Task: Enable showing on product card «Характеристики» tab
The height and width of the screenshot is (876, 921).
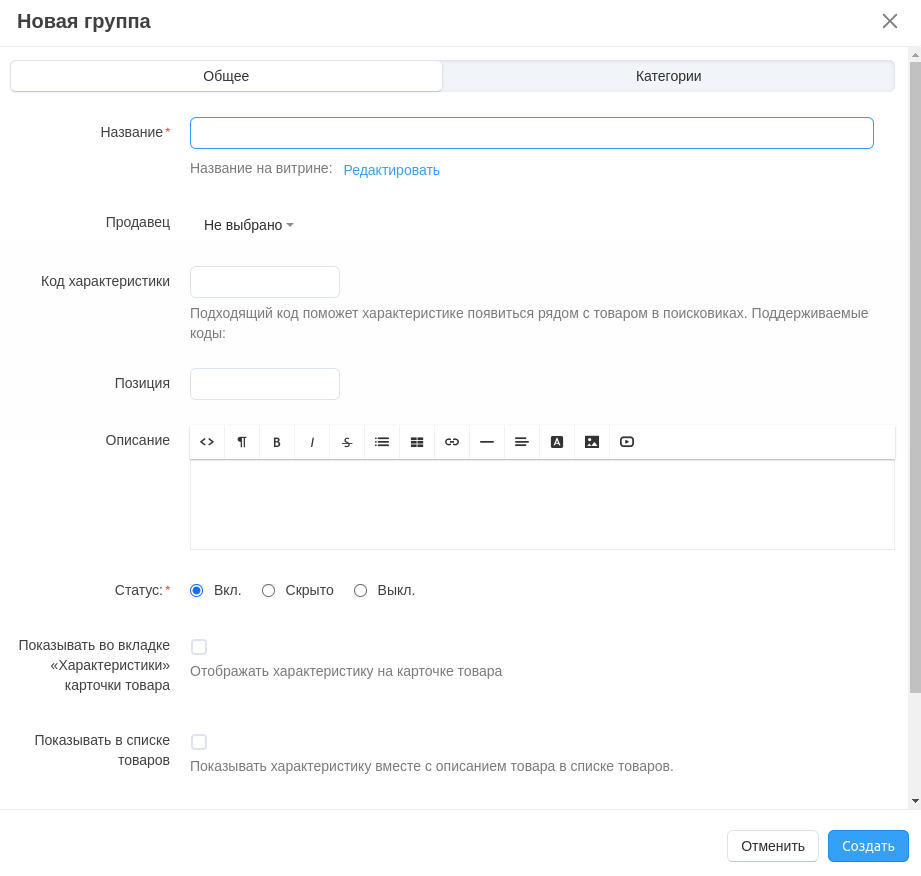Action: pyautogui.click(x=199, y=647)
